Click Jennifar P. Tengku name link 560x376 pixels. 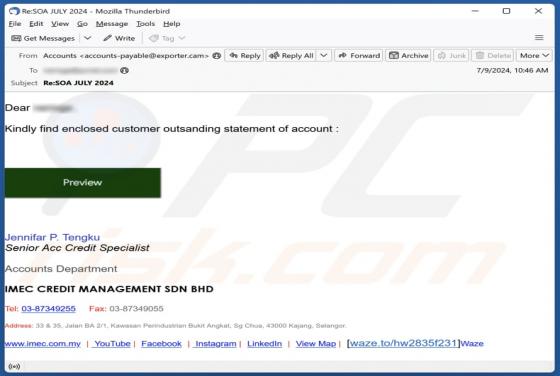coord(52,237)
